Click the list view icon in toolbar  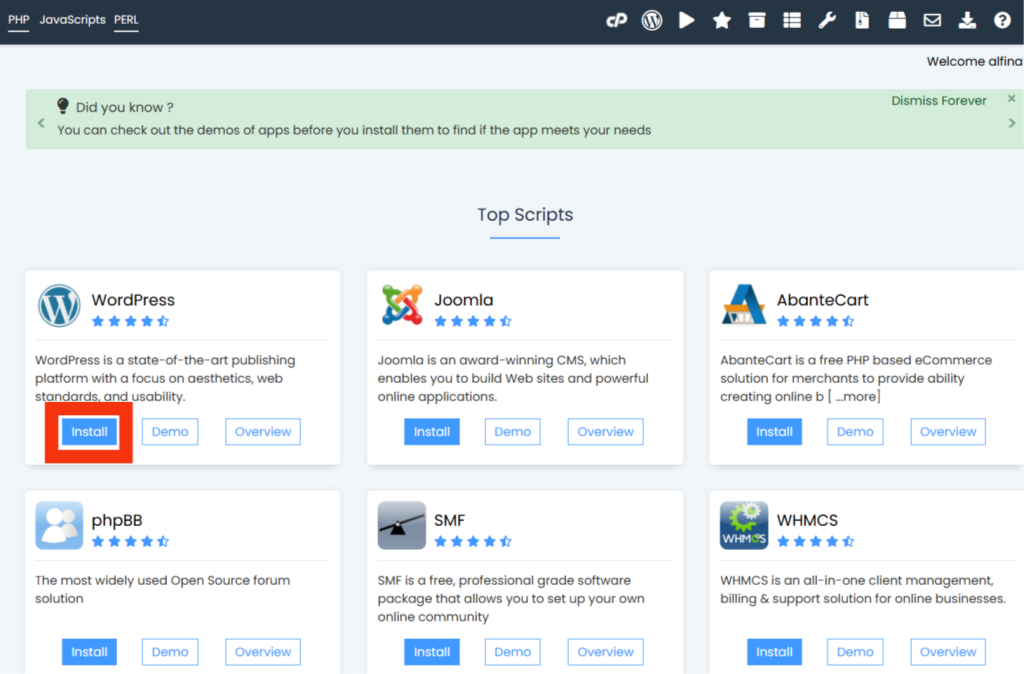(x=792, y=20)
